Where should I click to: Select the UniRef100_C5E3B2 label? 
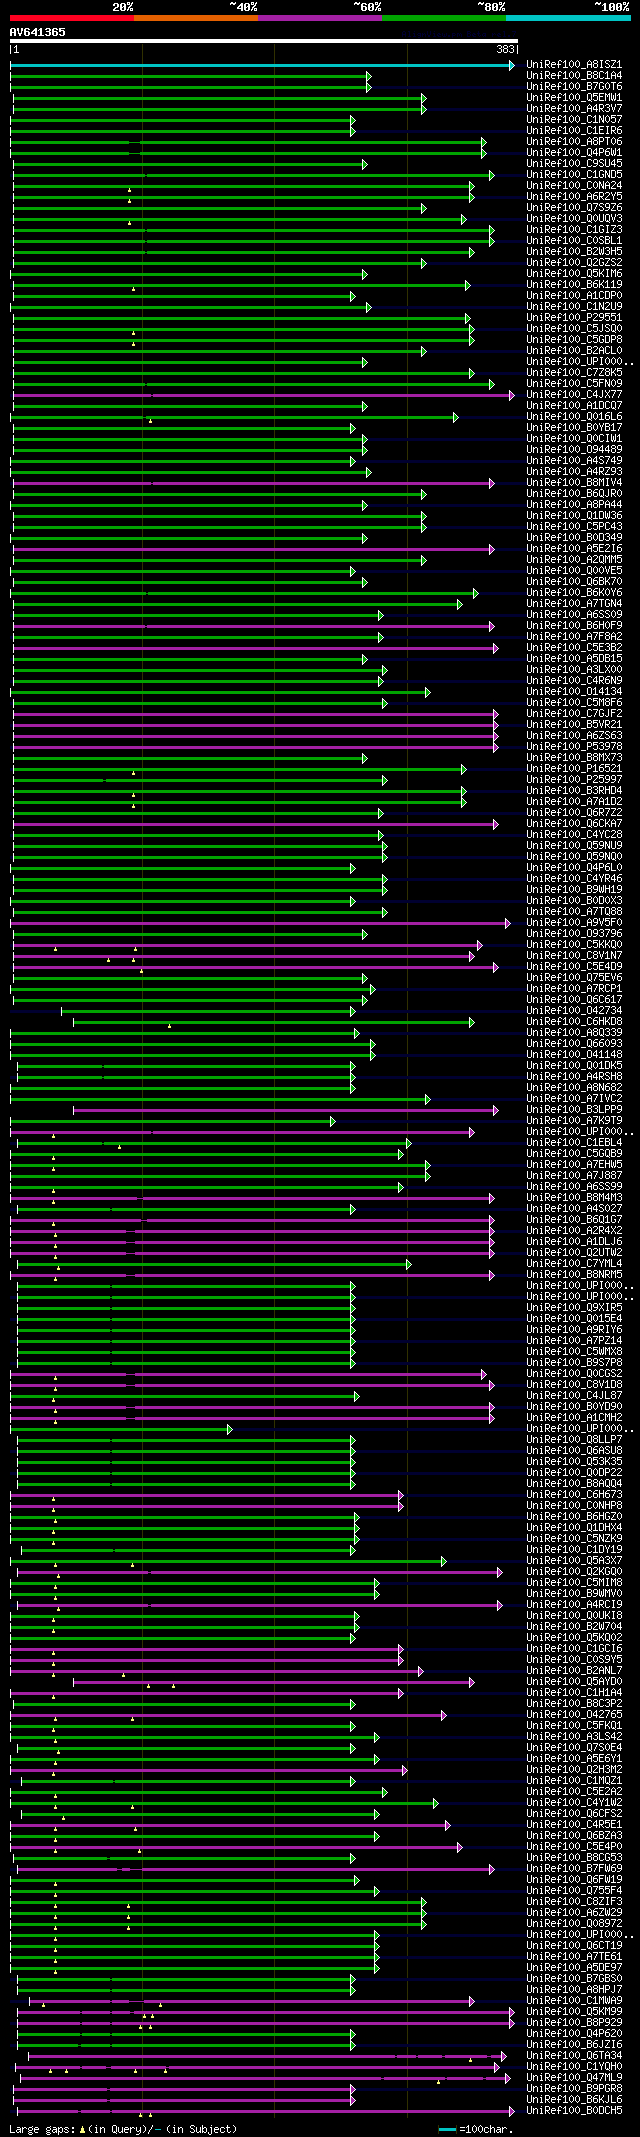tap(574, 648)
